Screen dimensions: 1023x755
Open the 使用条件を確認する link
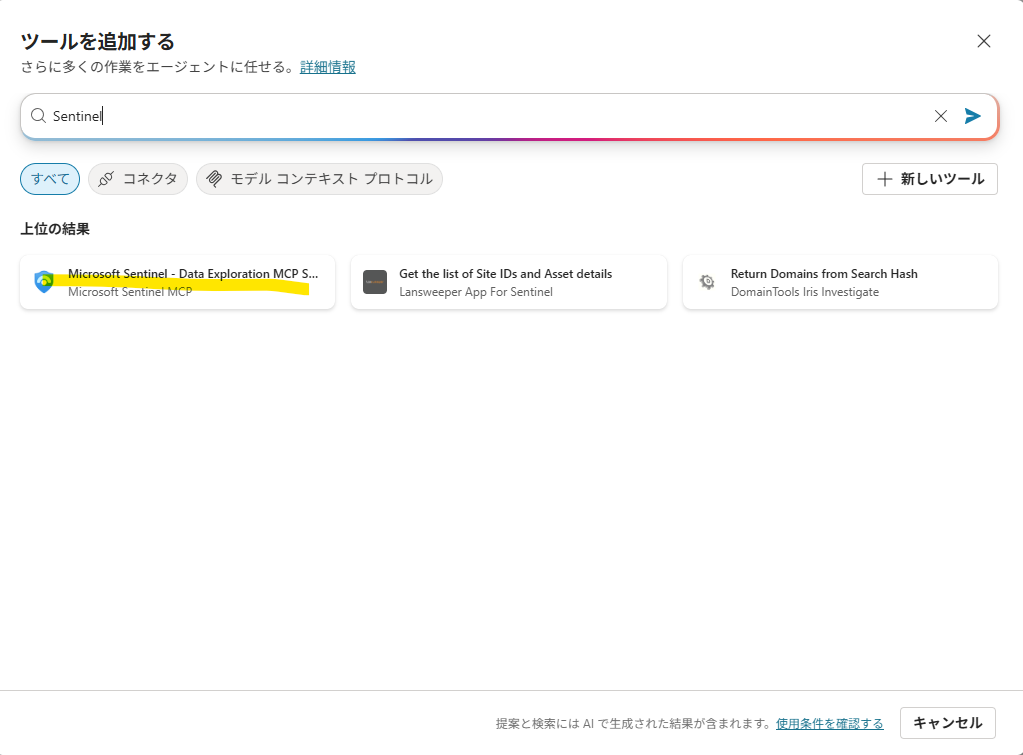pos(829,723)
